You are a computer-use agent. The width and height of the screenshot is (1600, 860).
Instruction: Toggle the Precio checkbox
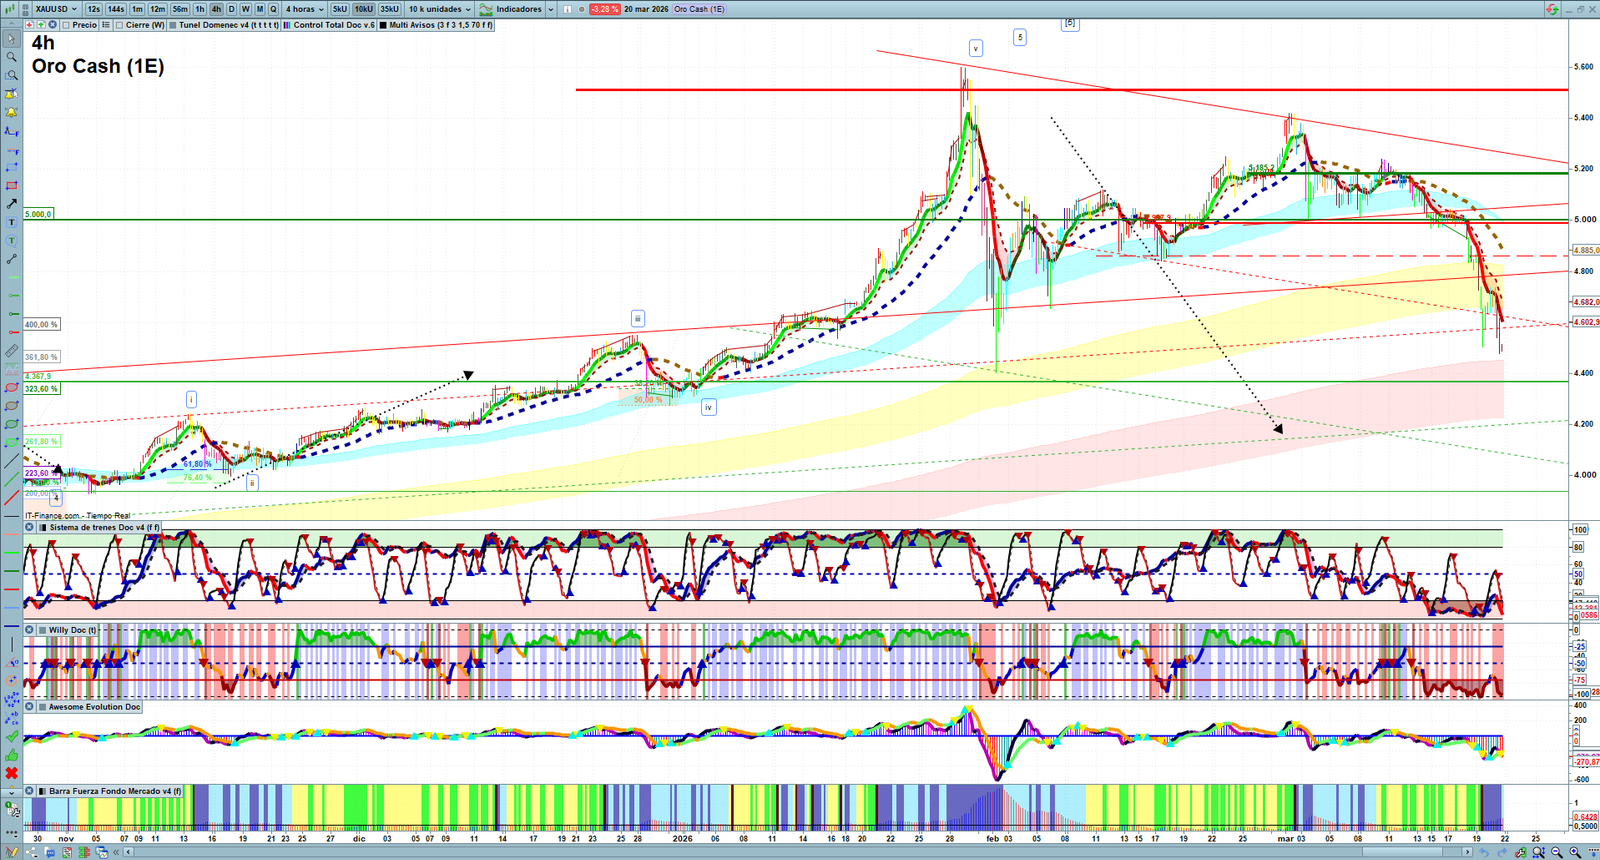pyautogui.click(x=66, y=25)
